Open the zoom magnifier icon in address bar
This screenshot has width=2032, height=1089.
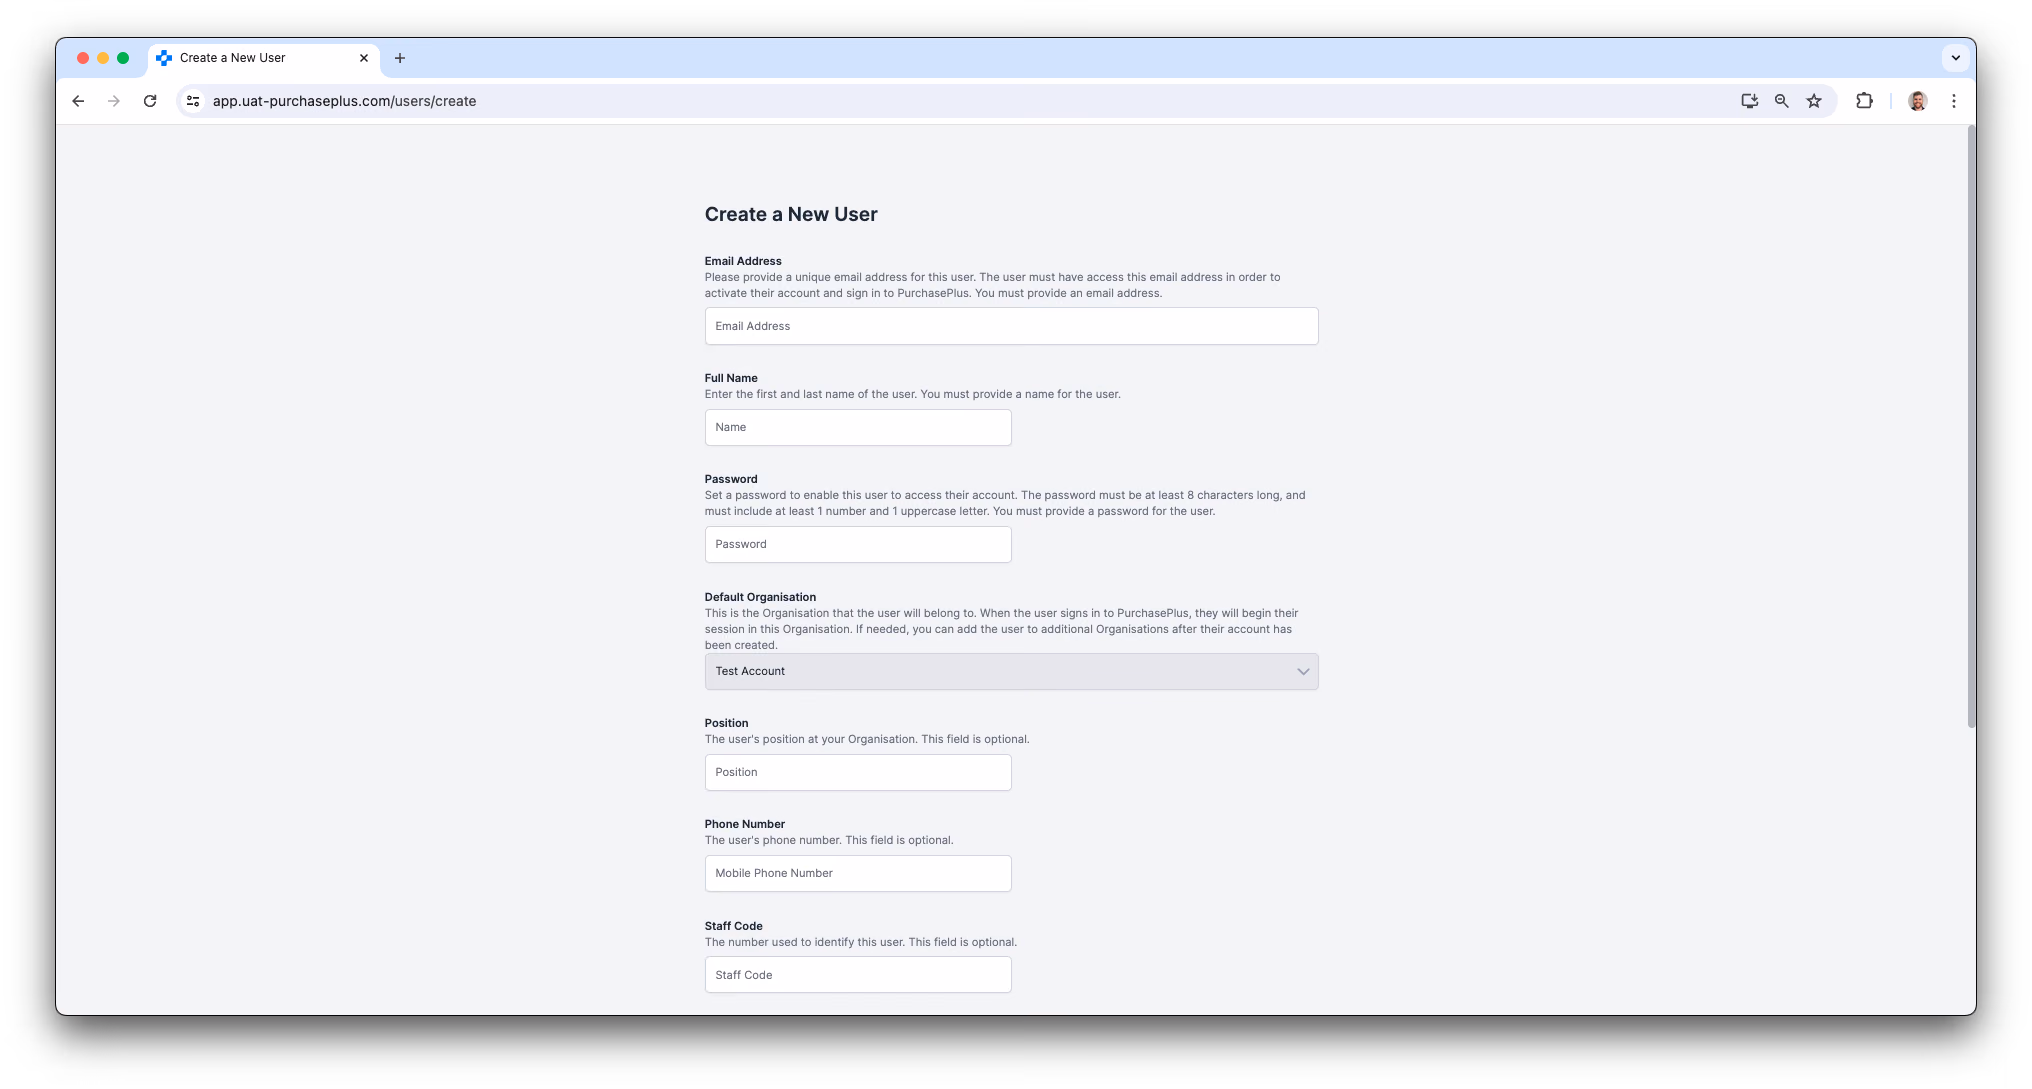(1781, 101)
